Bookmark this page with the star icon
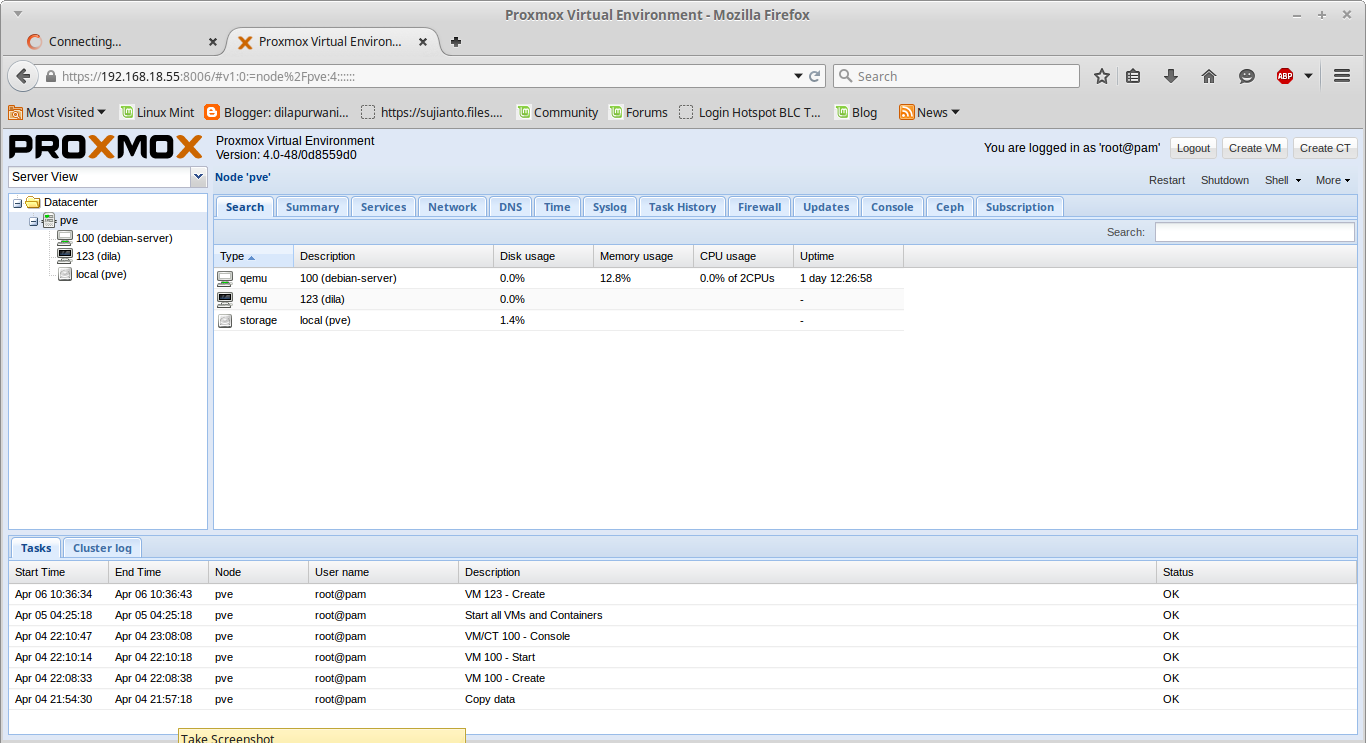The image size is (1366, 743). pos(1102,76)
